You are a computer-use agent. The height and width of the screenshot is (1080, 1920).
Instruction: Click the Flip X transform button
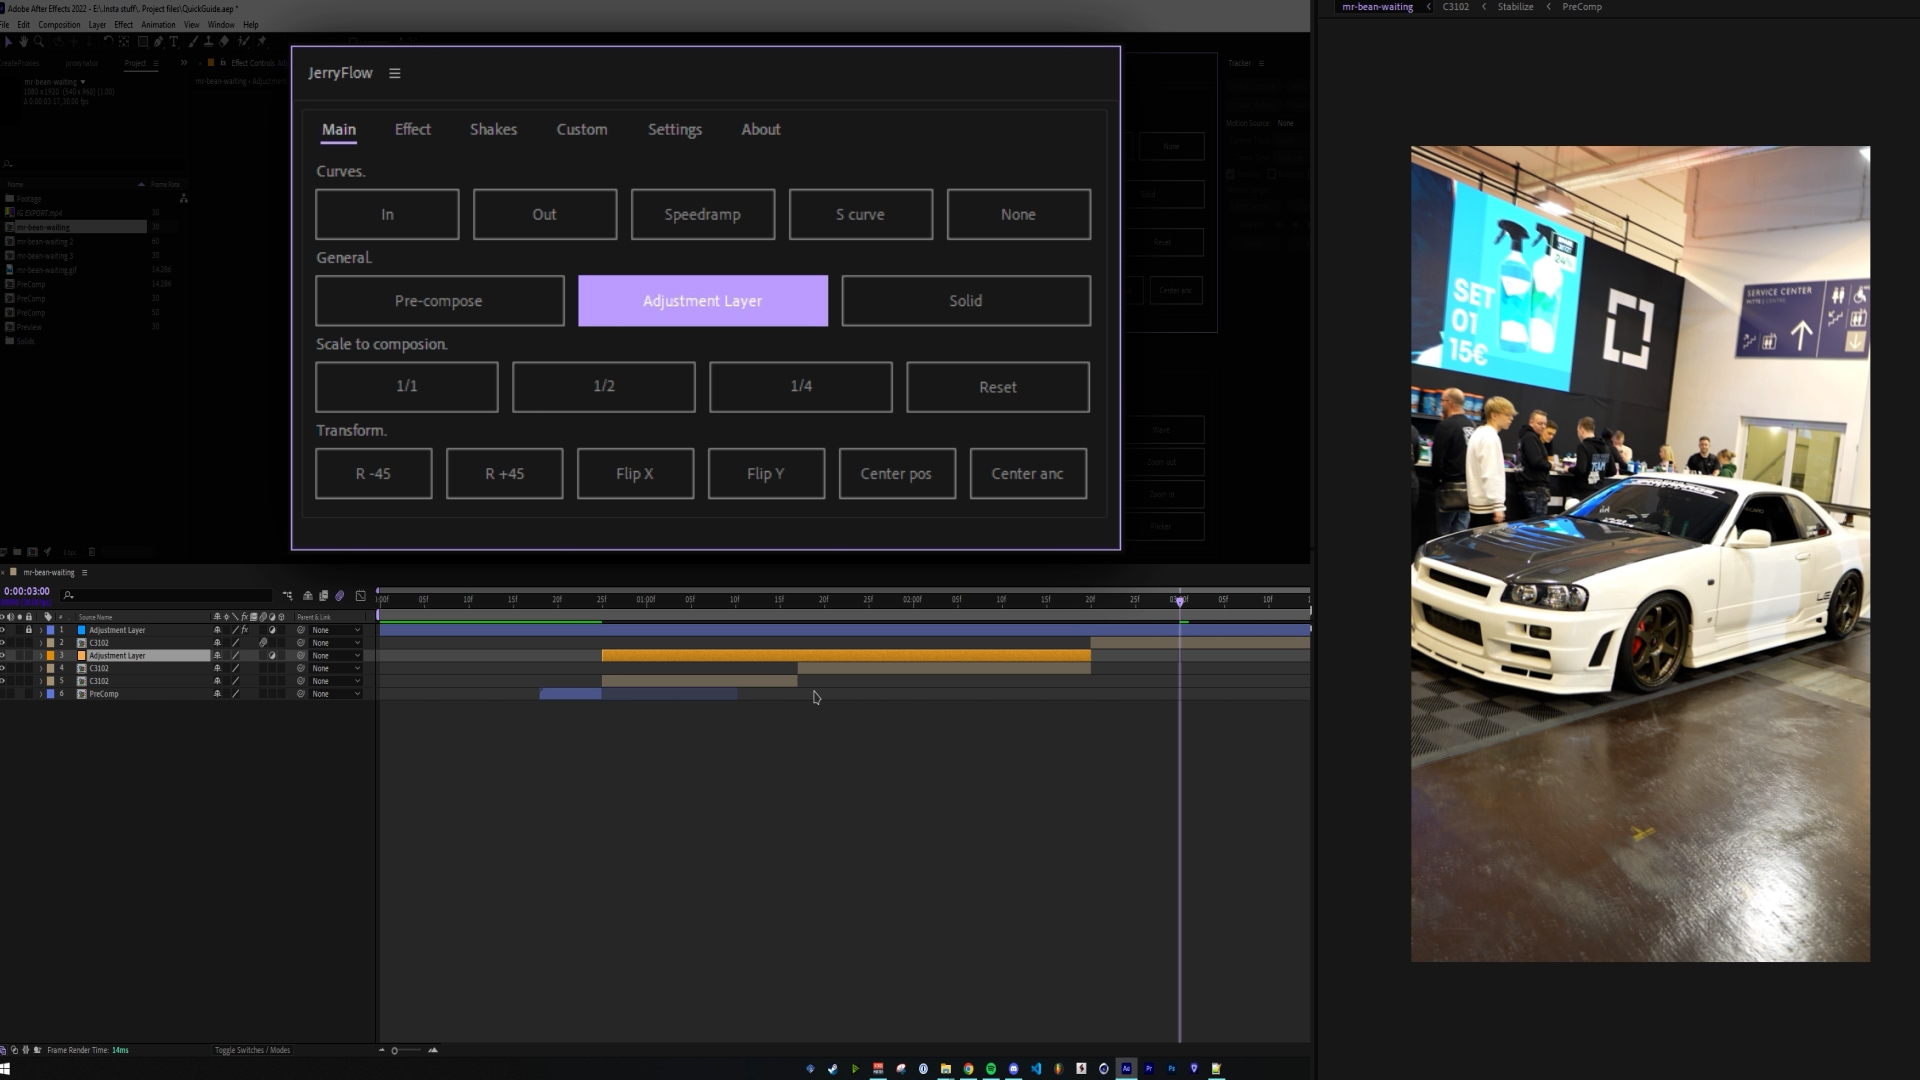click(x=634, y=472)
